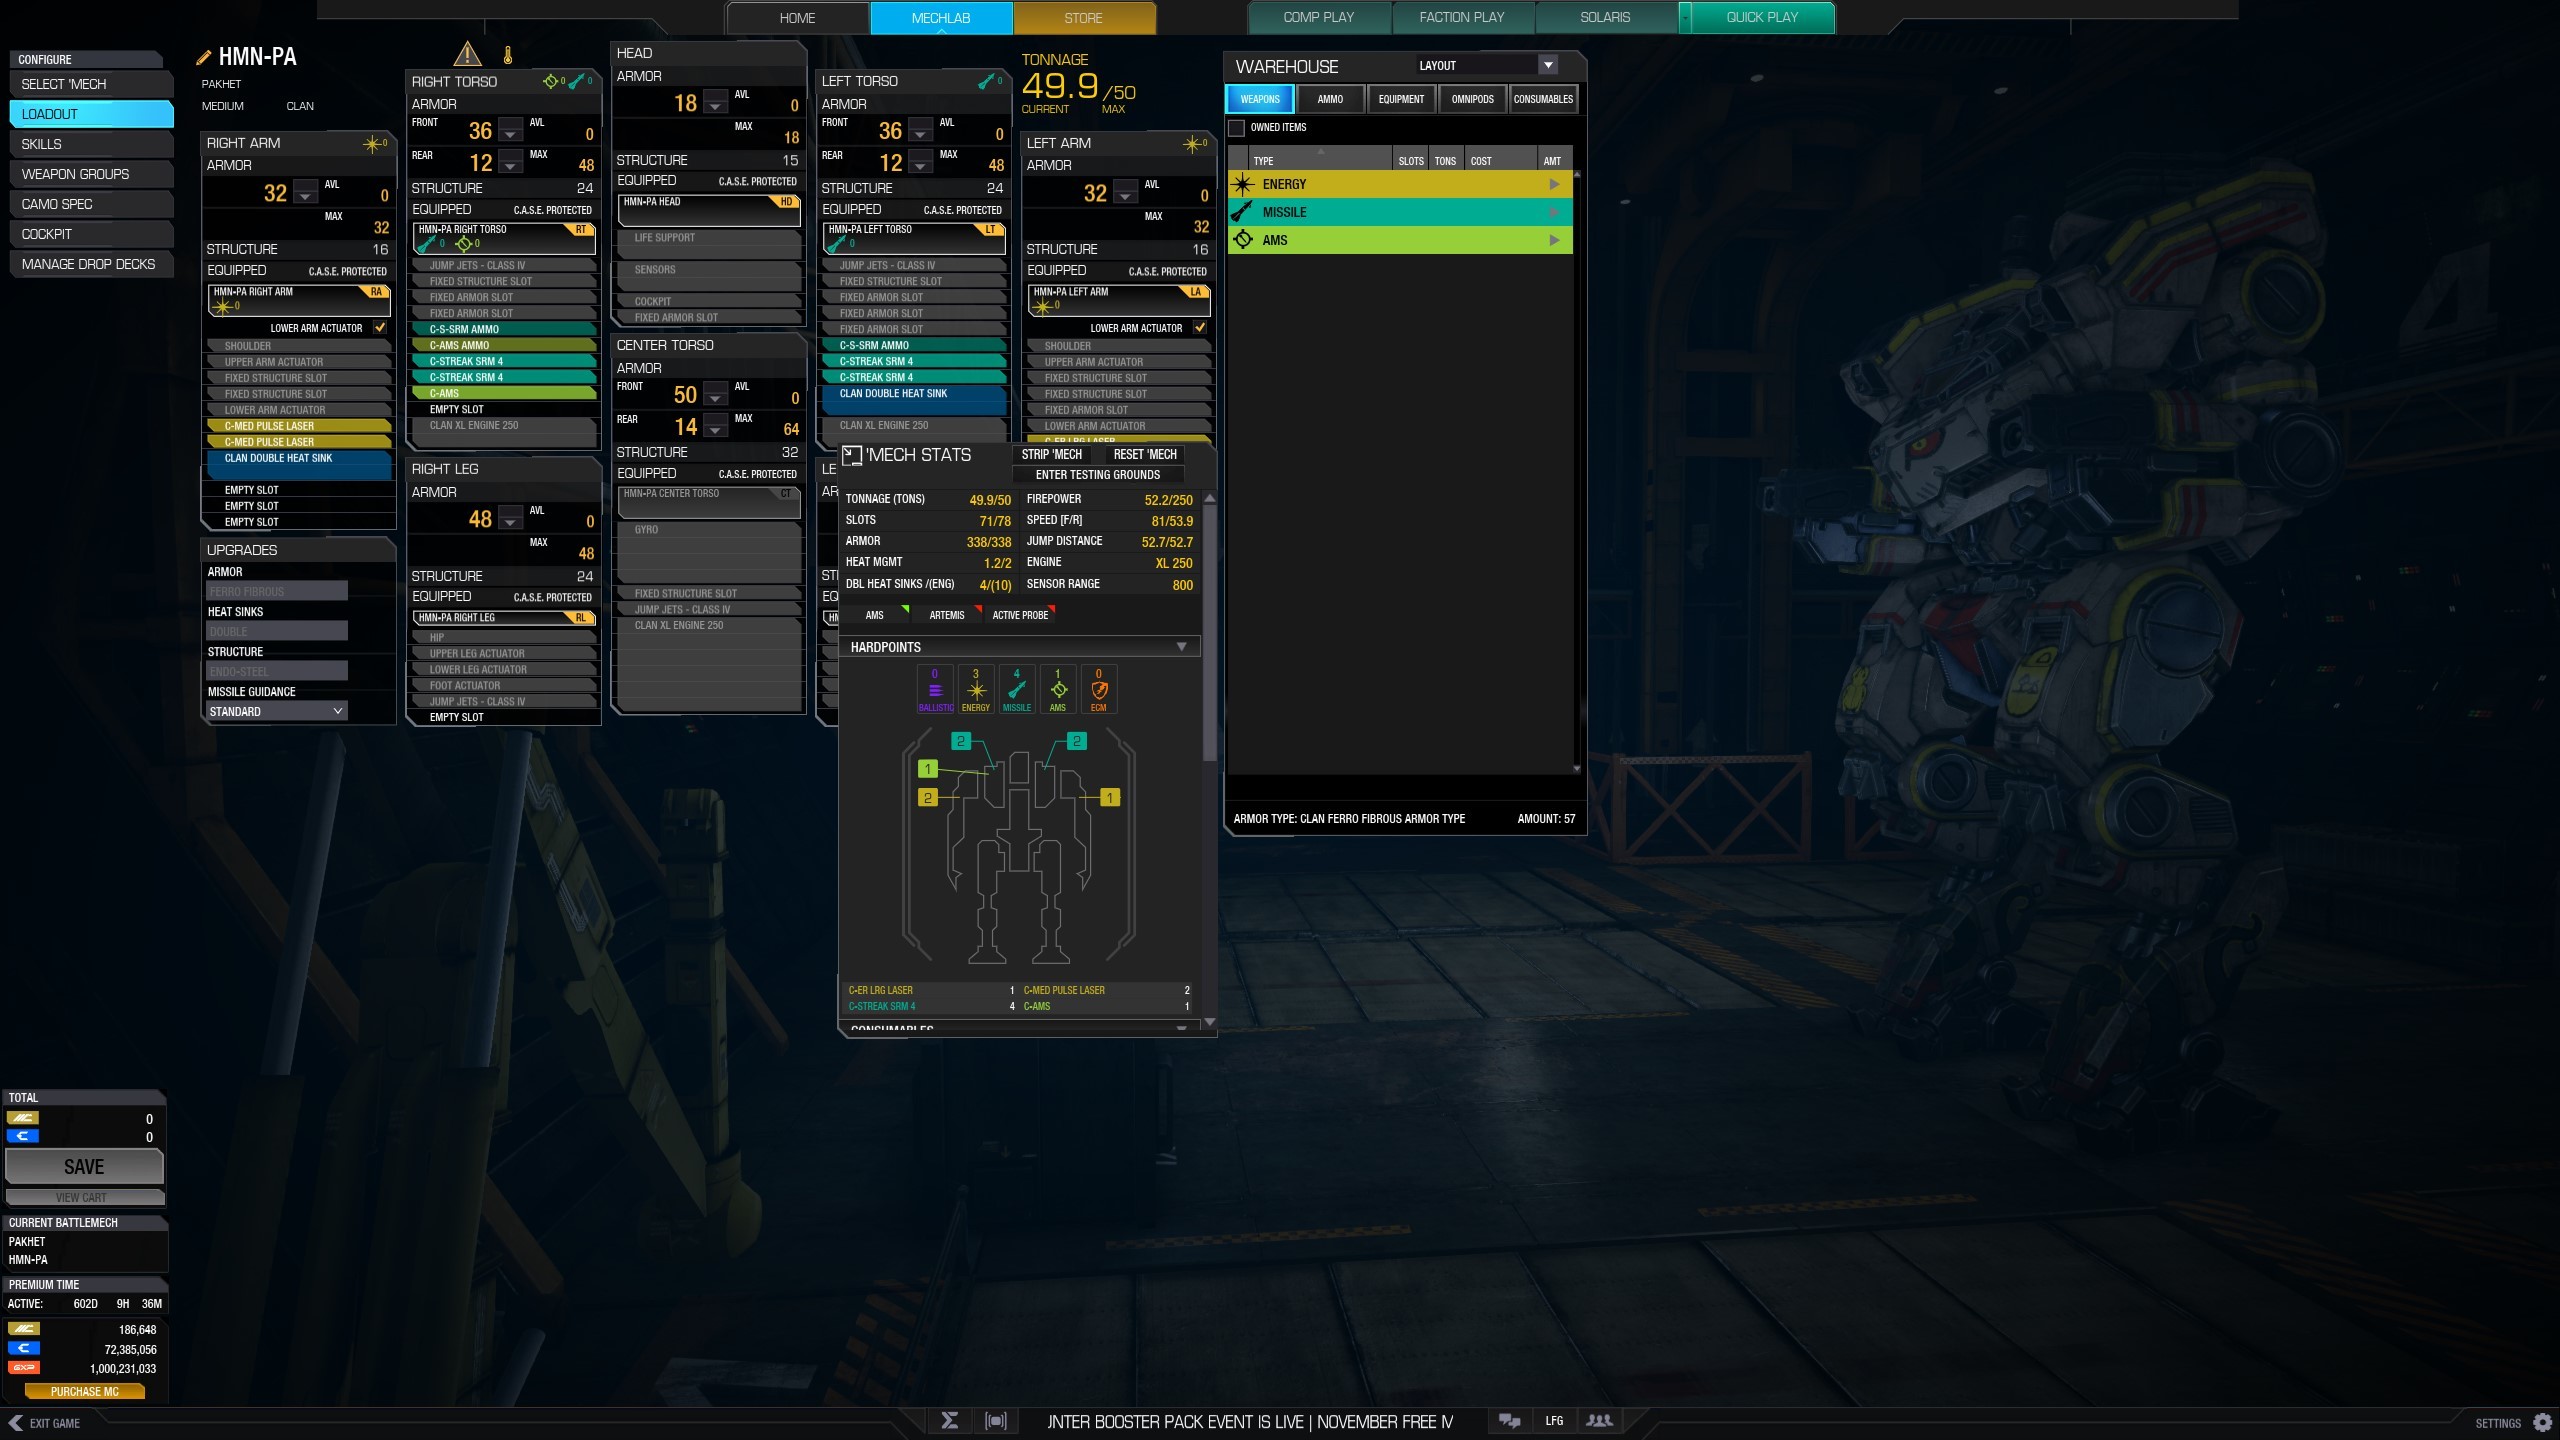Open the Layout dropdown in Warehouse
This screenshot has width=2560, height=1440.
pos(1548,64)
